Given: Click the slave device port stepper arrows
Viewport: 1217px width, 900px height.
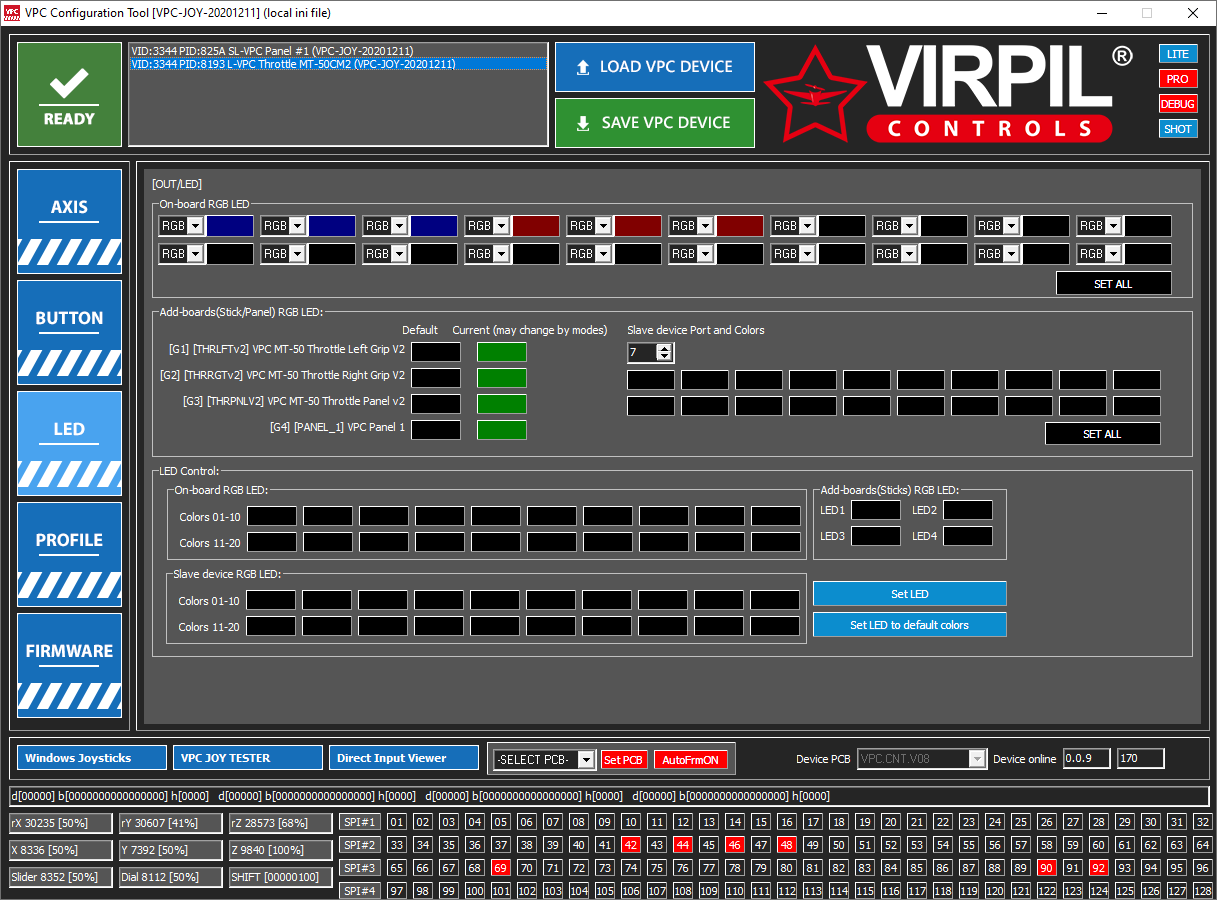Looking at the screenshot, I should click(x=663, y=352).
